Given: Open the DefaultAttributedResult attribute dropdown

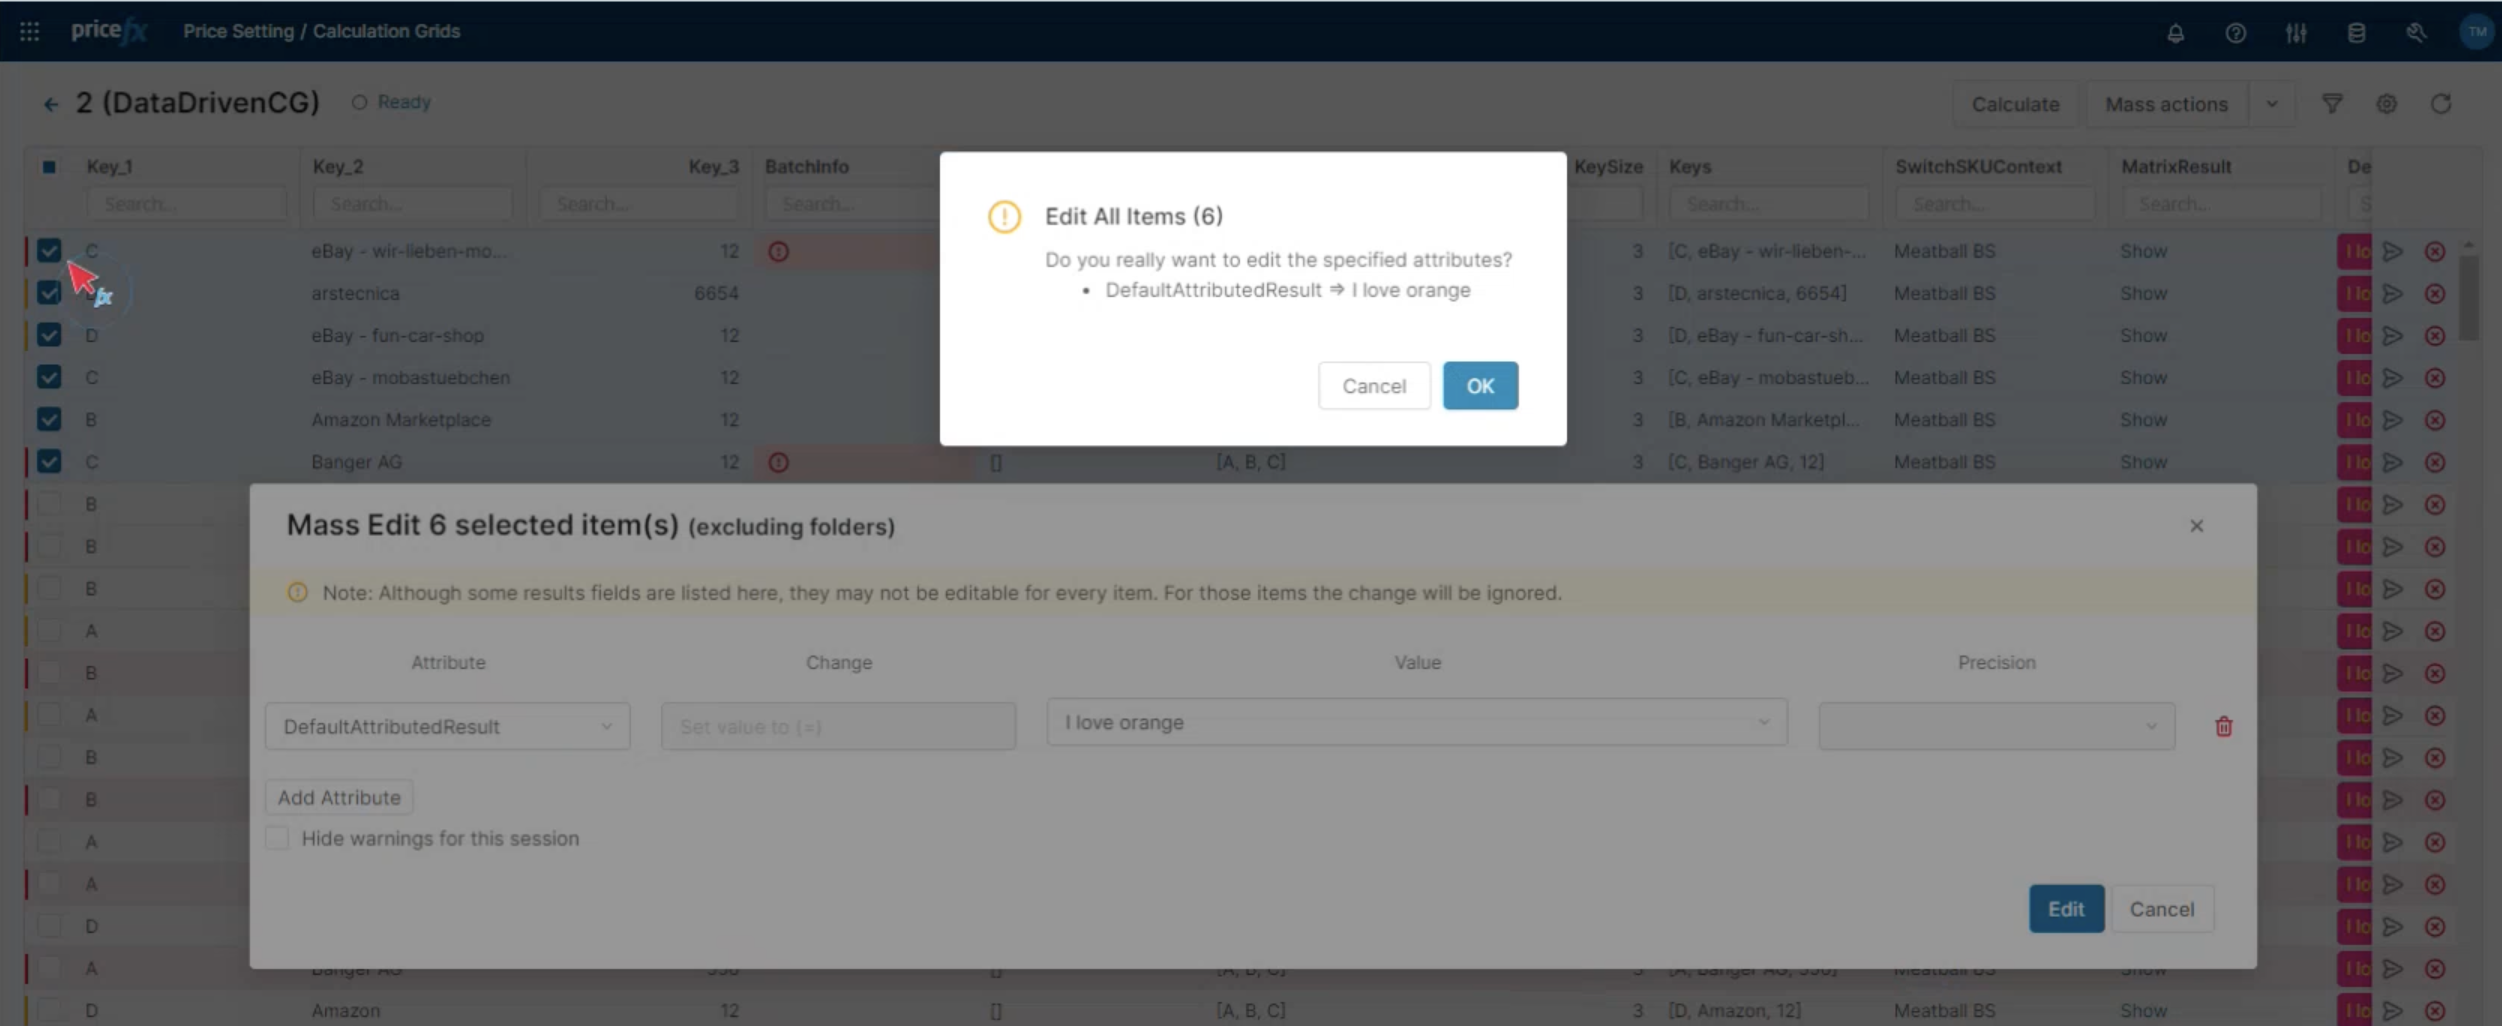Looking at the screenshot, I should [447, 727].
